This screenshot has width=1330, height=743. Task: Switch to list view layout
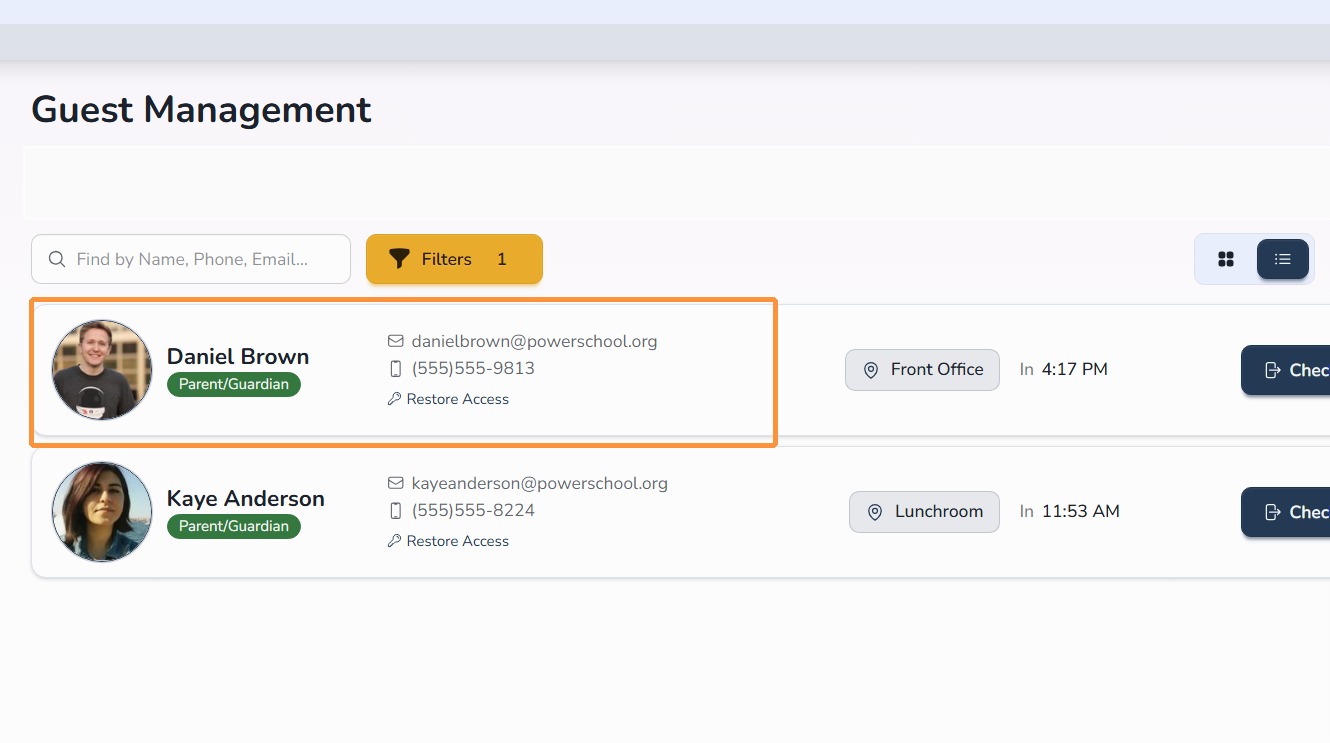pyautogui.click(x=1283, y=259)
